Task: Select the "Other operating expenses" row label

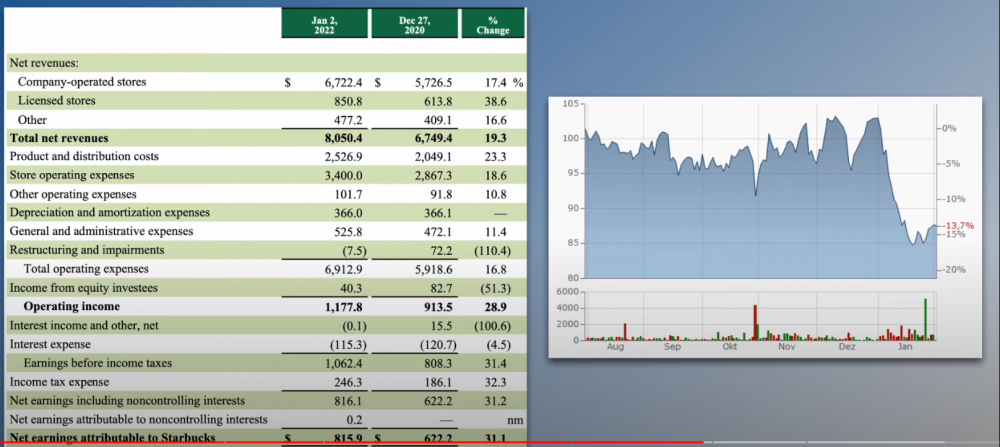Action: [x=72, y=194]
